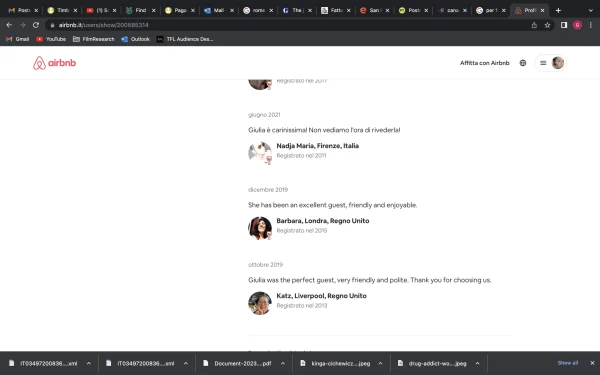Close the Mail tab

click(x=232, y=10)
